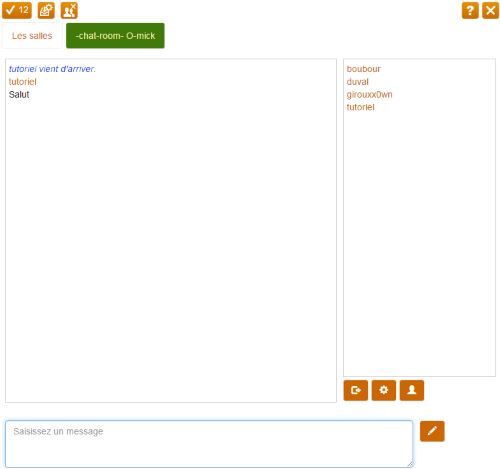Open room settings gear icon
The image size is (500, 469).
pyautogui.click(x=384, y=390)
